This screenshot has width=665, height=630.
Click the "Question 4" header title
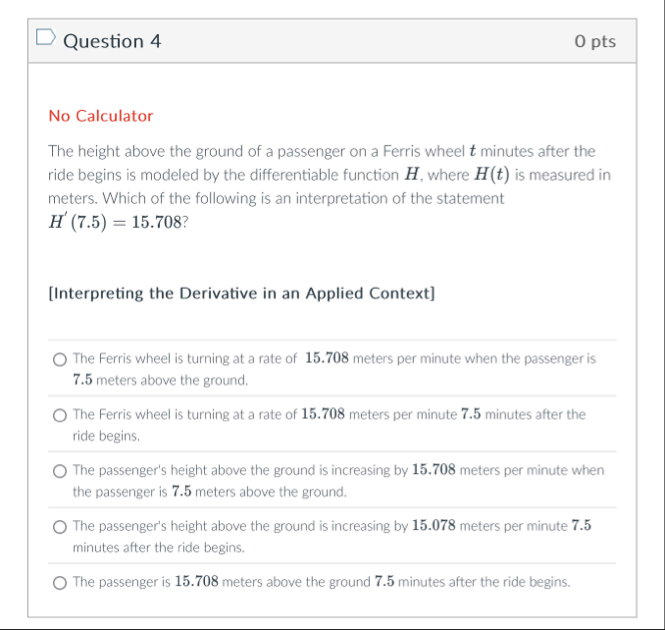111,41
